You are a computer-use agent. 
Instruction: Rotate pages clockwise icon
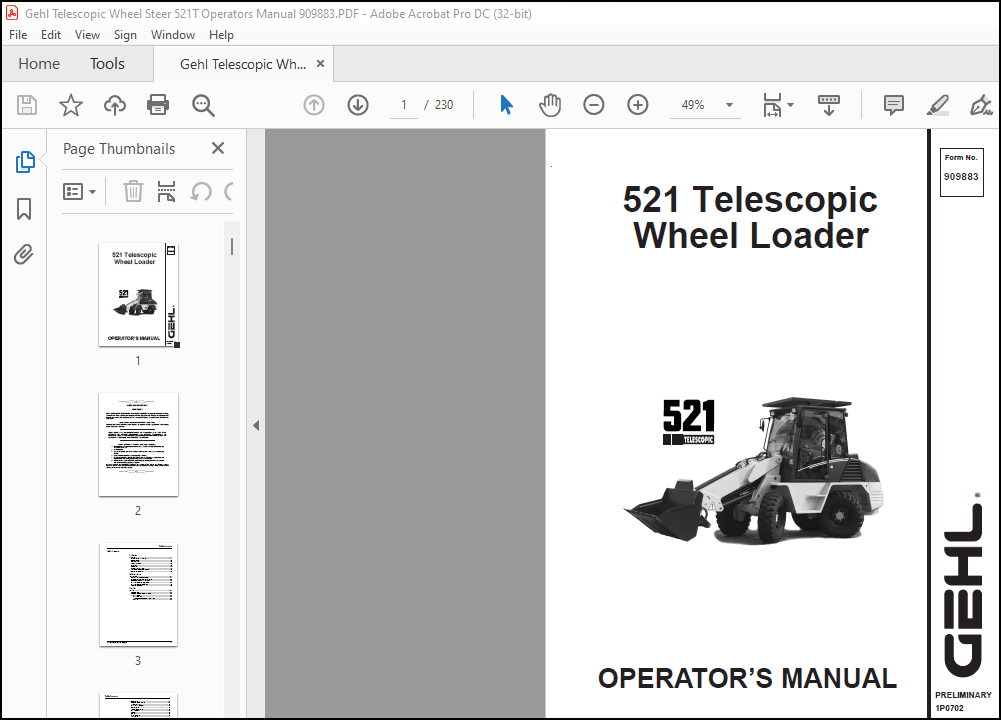coord(229,191)
